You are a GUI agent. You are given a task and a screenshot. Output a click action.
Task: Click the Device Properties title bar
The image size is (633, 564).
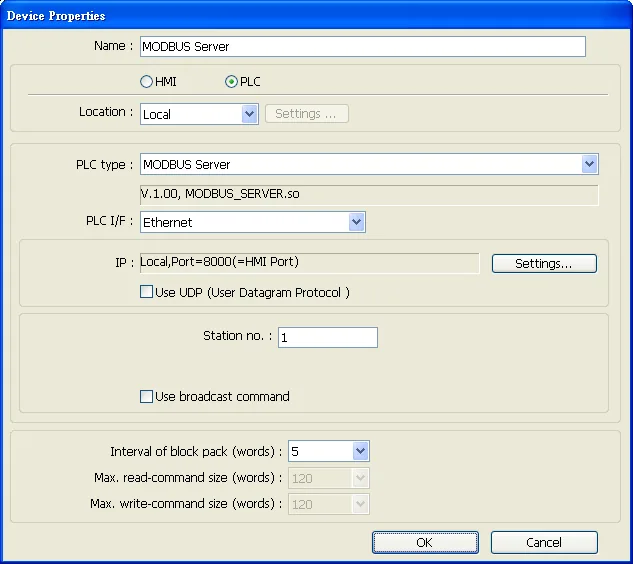[x=316, y=15]
